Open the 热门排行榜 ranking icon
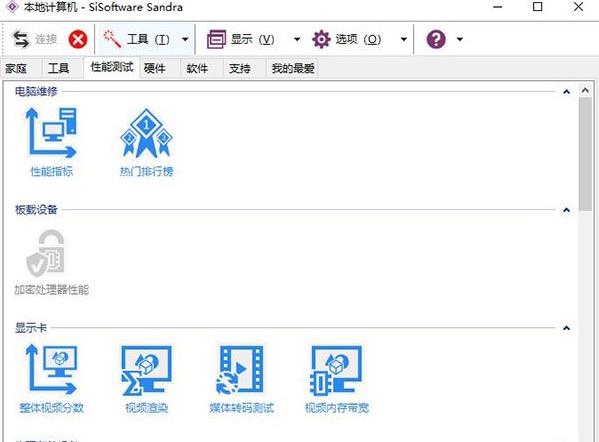This screenshot has width=599, height=442. [x=146, y=133]
